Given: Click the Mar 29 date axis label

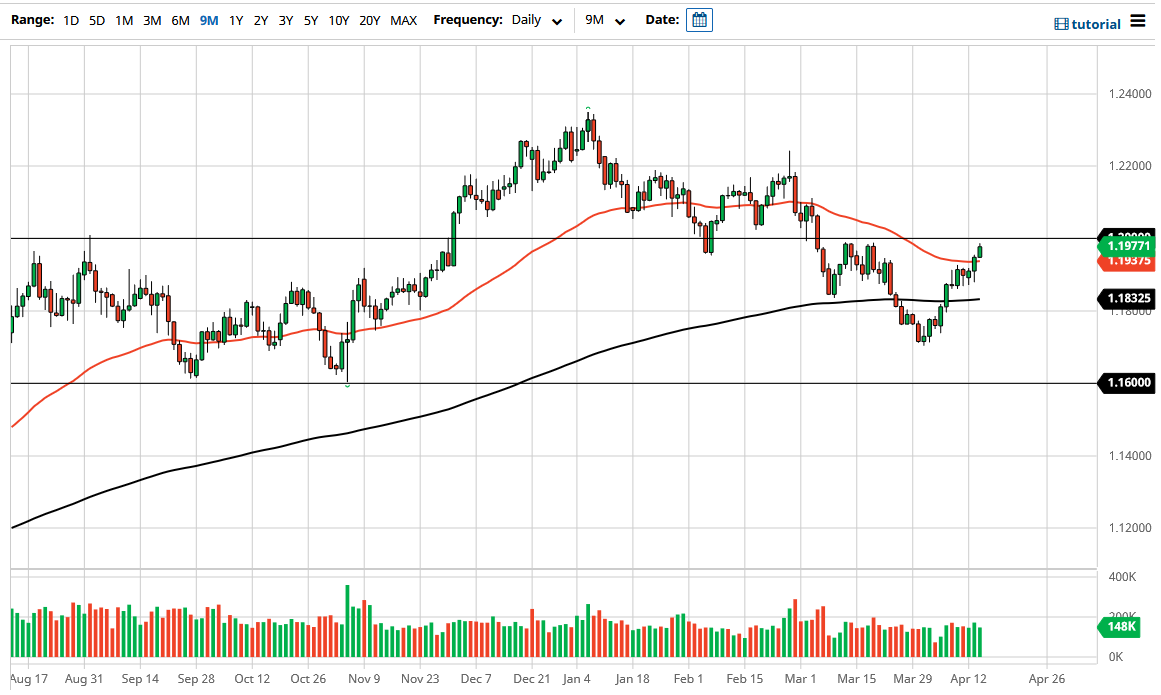Looking at the screenshot, I should (912, 679).
